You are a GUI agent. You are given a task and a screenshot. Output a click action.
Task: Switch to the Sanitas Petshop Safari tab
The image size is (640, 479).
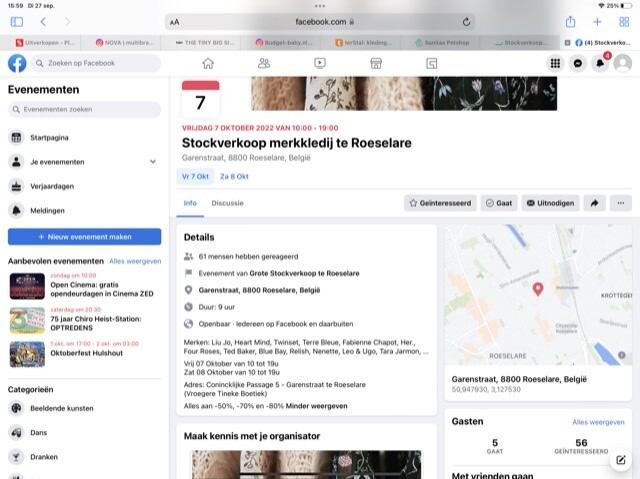(x=441, y=42)
